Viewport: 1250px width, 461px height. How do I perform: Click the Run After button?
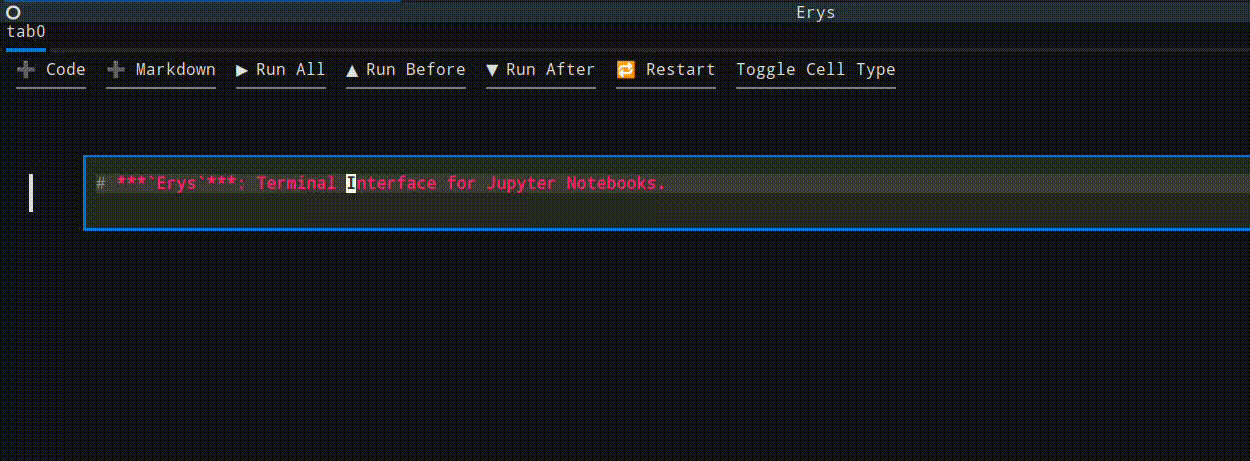[x=541, y=70]
